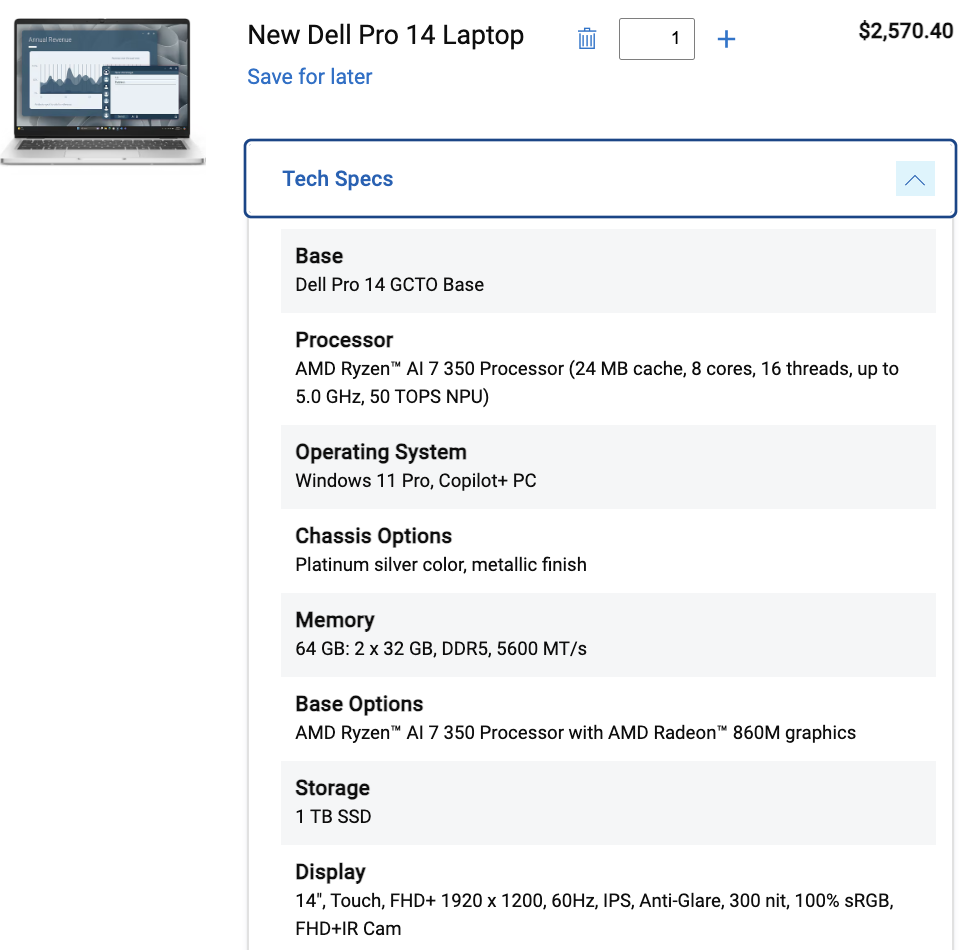Screen dimensions: 962x950
Task: Click the quantity input field
Action: click(657, 39)
